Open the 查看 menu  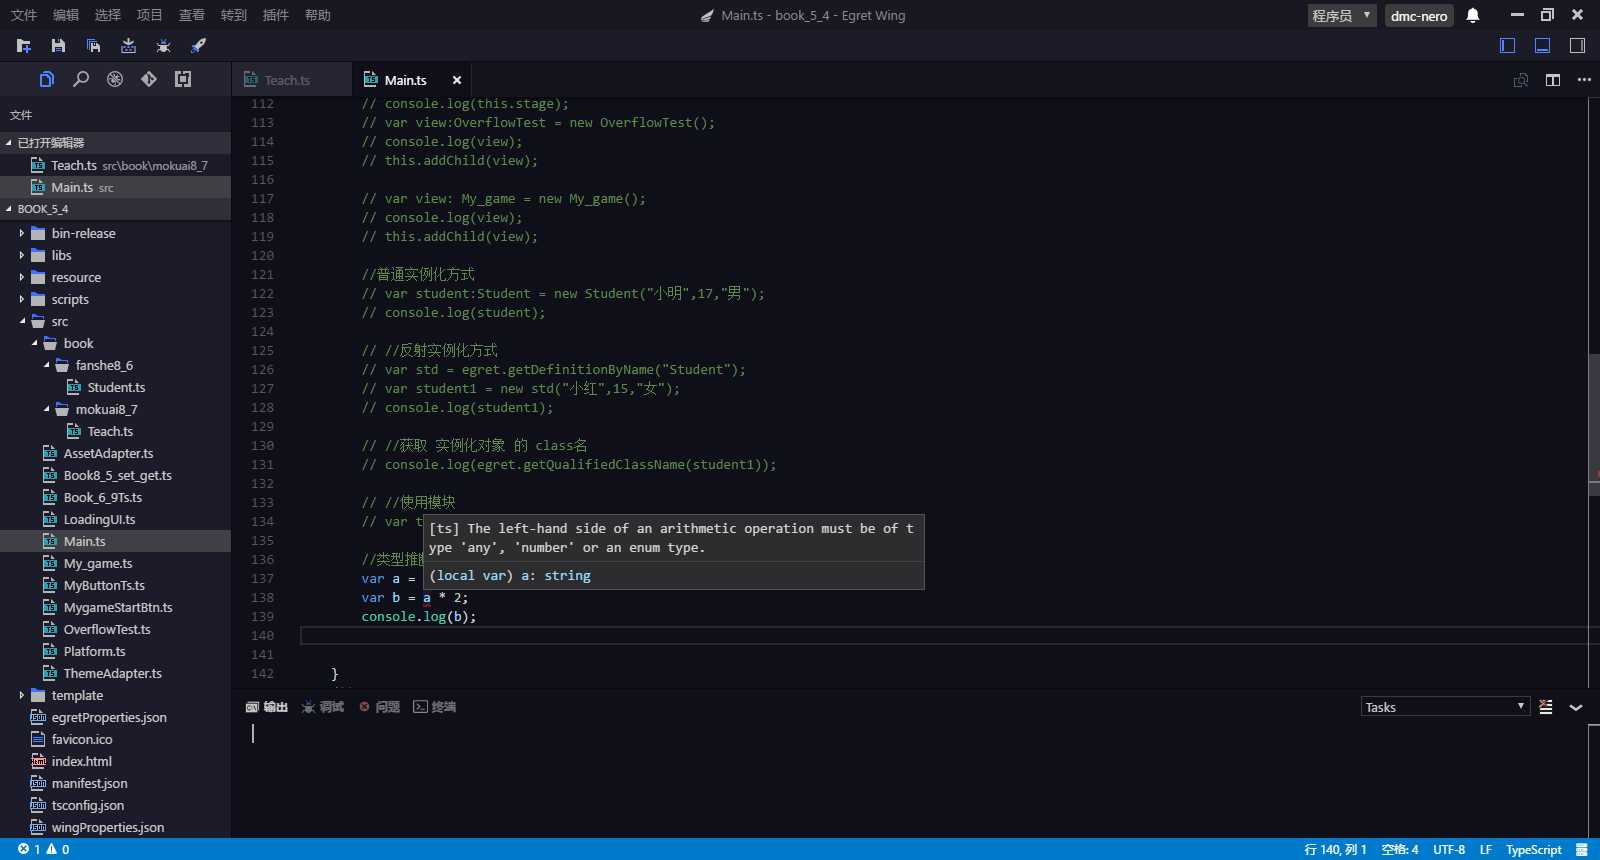click(192, 15)
